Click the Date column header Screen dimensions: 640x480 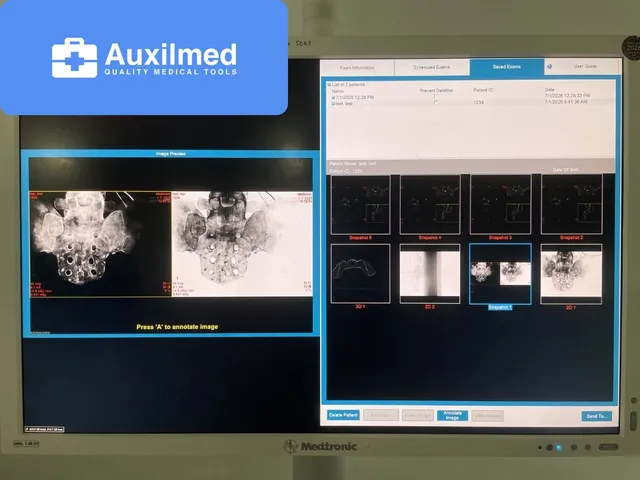pos(549,89)
